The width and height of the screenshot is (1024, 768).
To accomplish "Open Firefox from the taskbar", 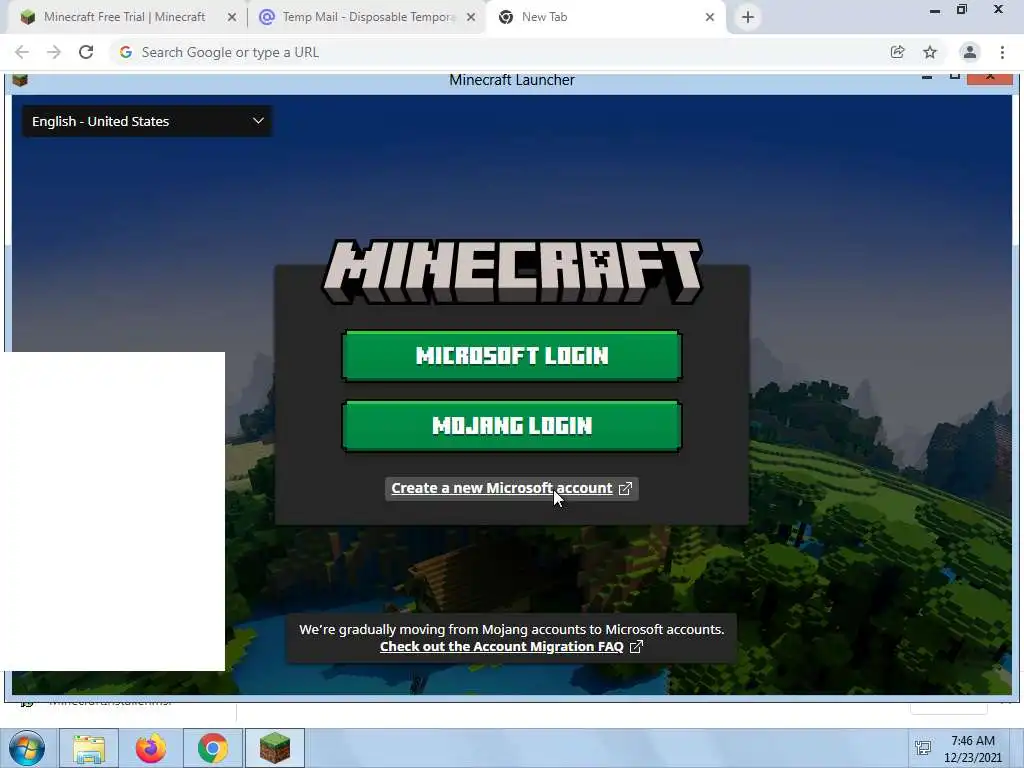I will 151,748.
